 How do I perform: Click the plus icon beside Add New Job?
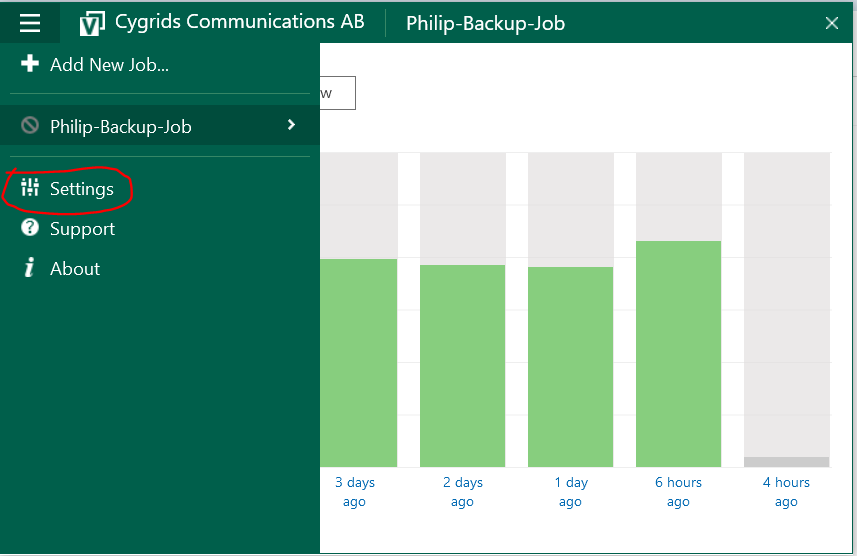(30, 64)
